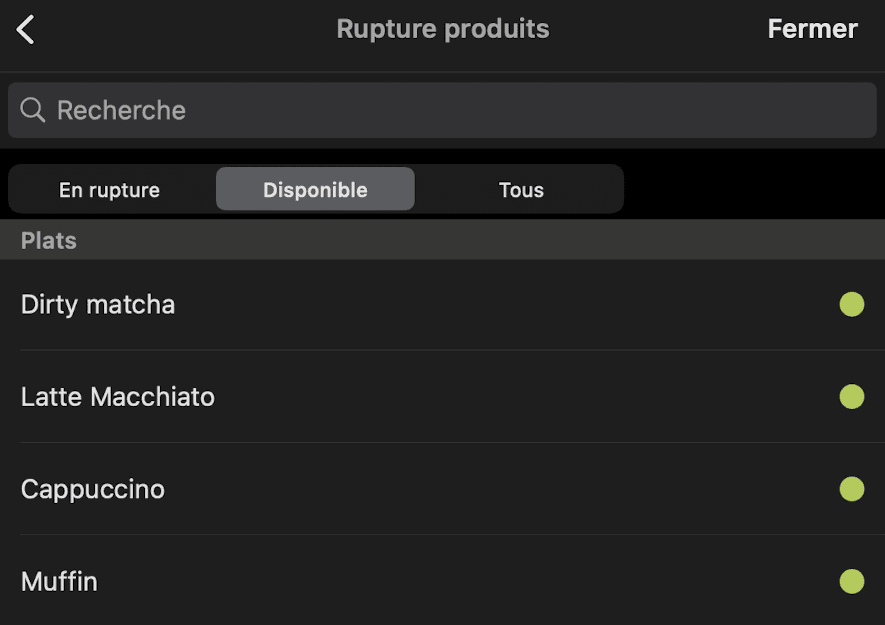Toggle availability dot next to Cappuccino

pyautogui.click(x=852, y=489)
